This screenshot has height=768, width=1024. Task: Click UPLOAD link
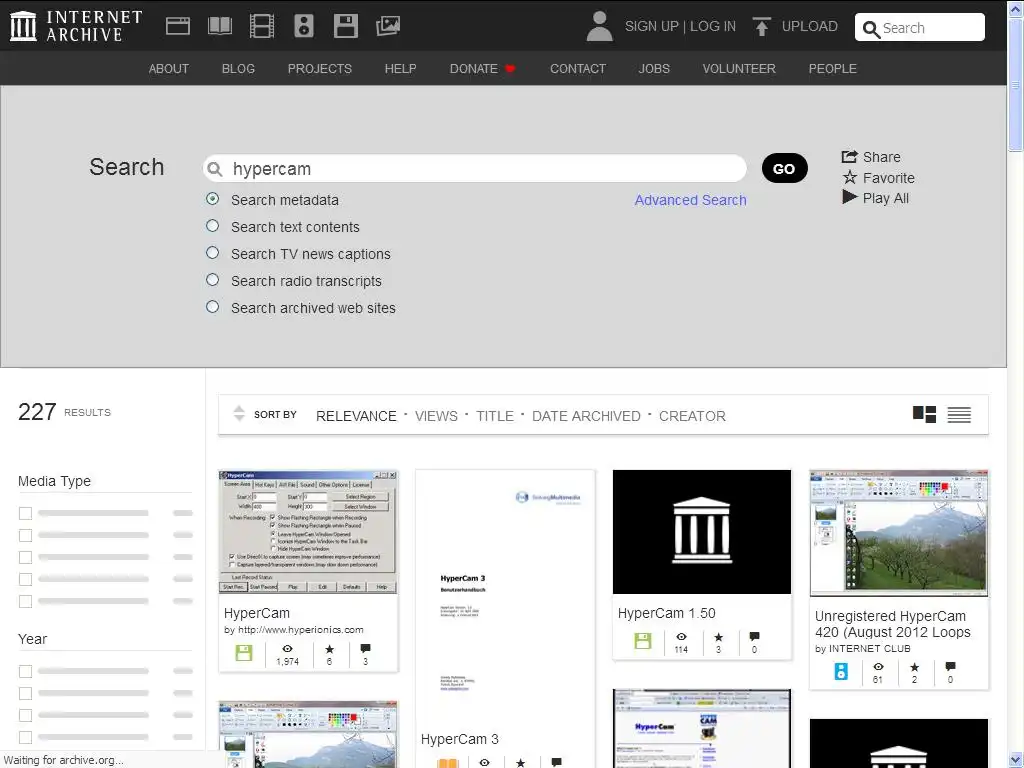pos(810,26)
